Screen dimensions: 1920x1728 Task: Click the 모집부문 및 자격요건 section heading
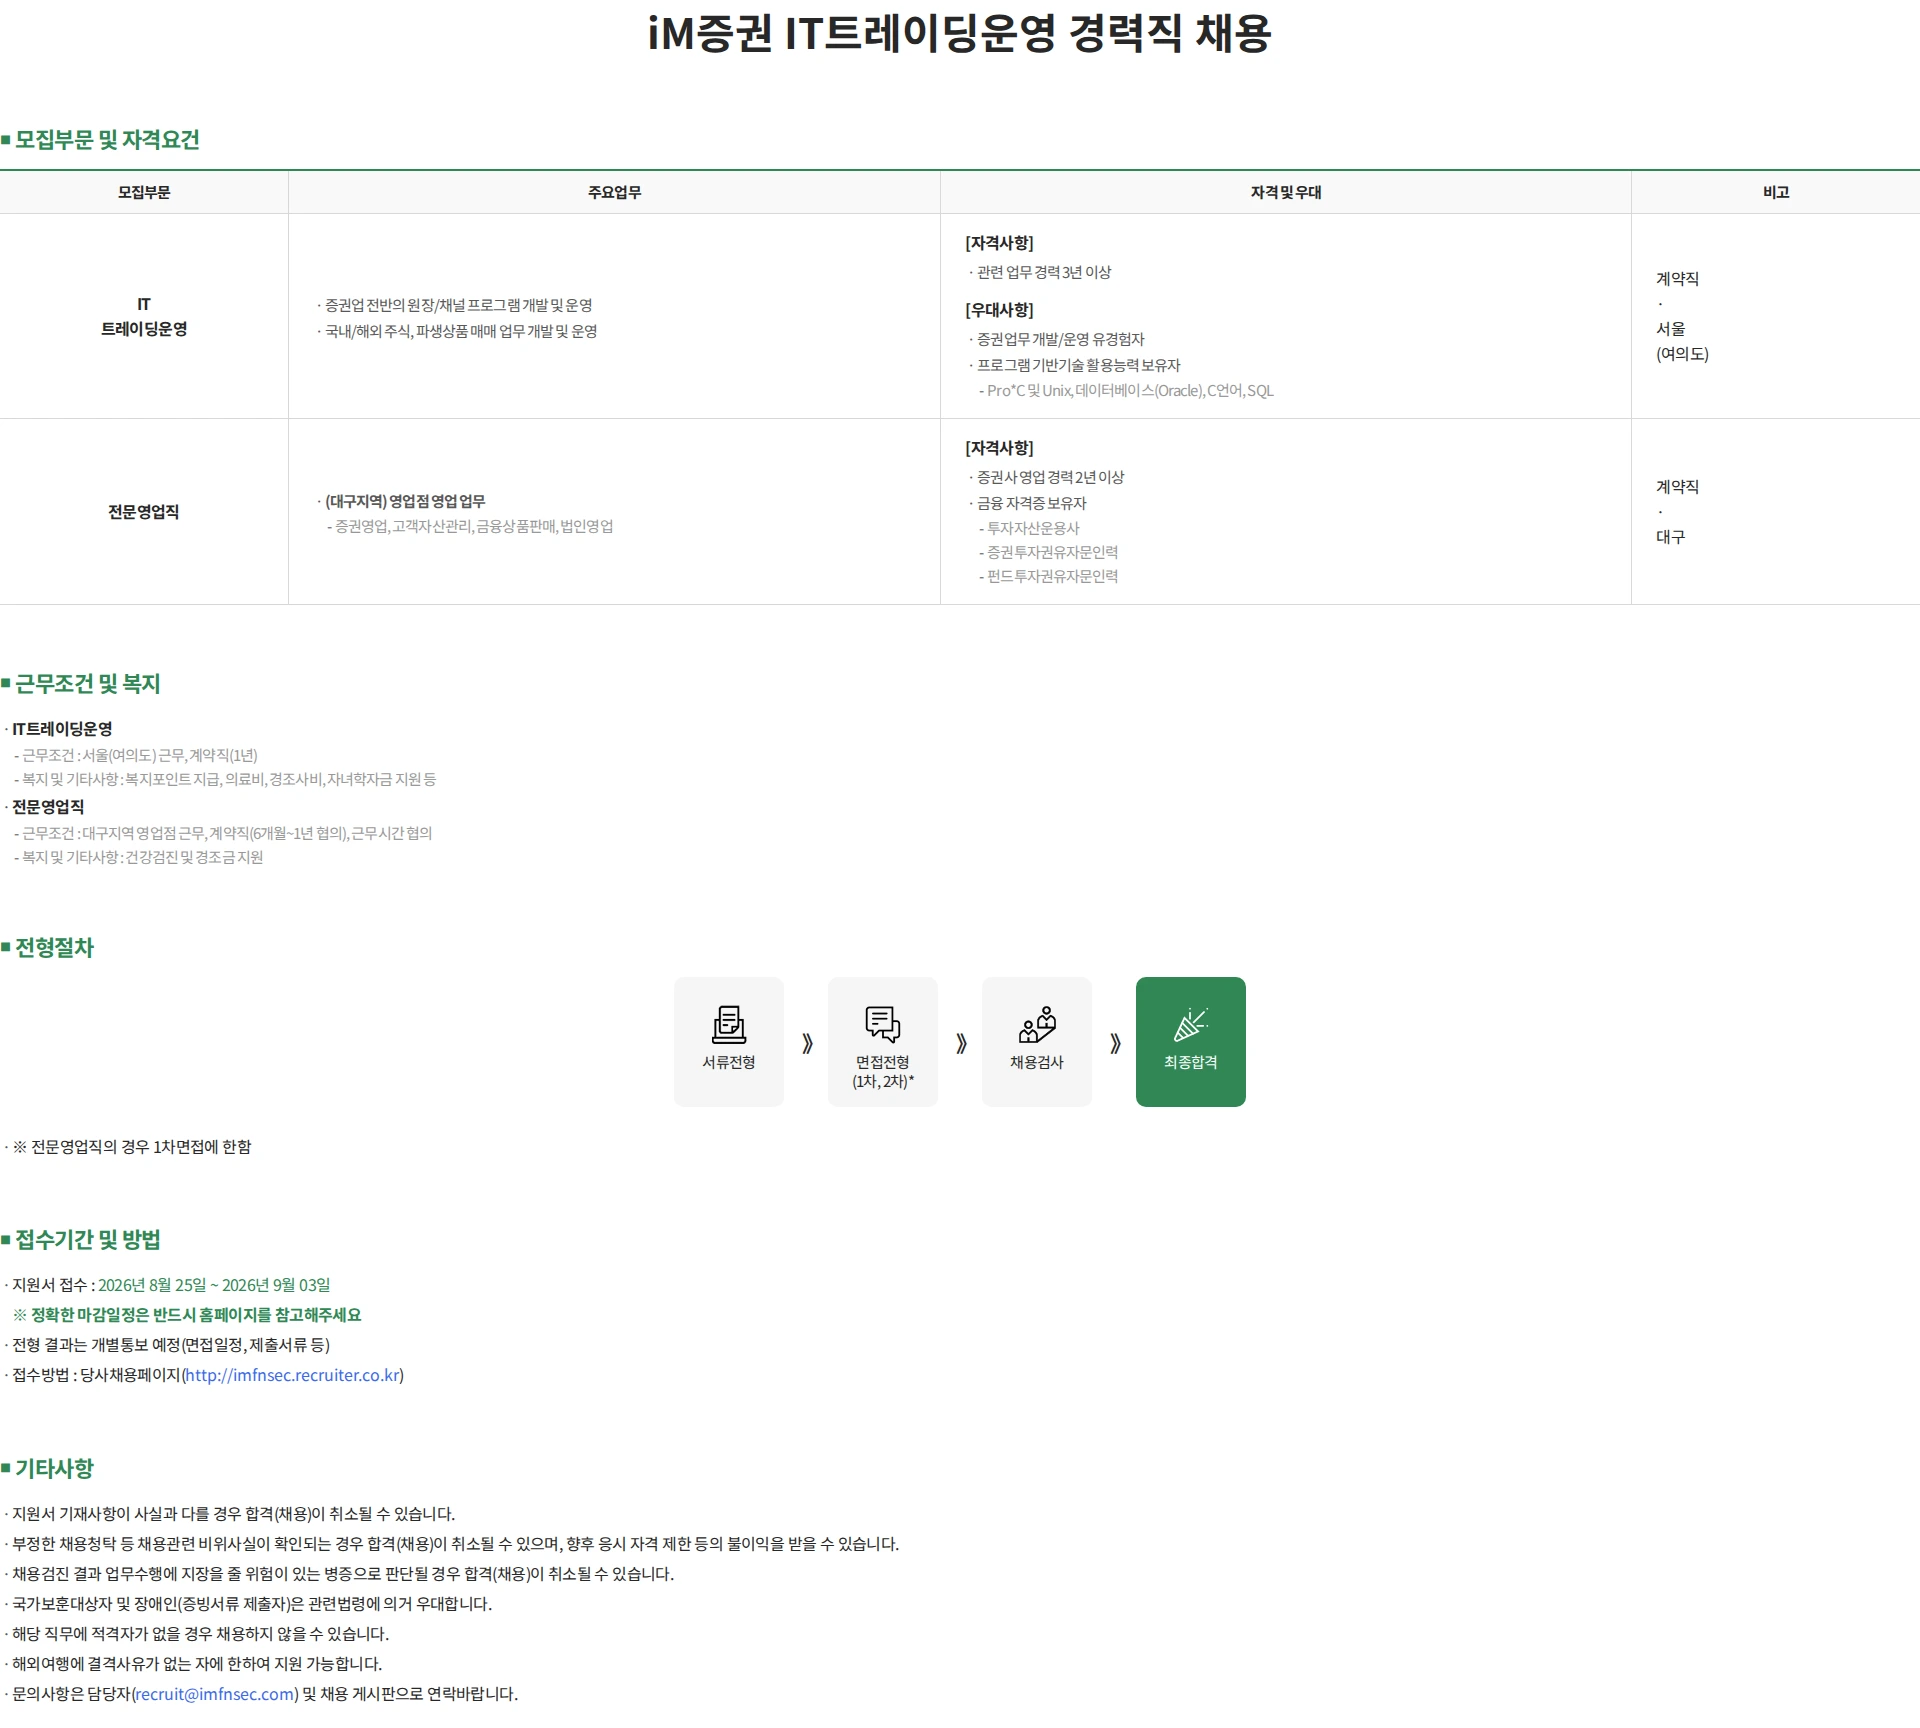[x=107, y=140]
